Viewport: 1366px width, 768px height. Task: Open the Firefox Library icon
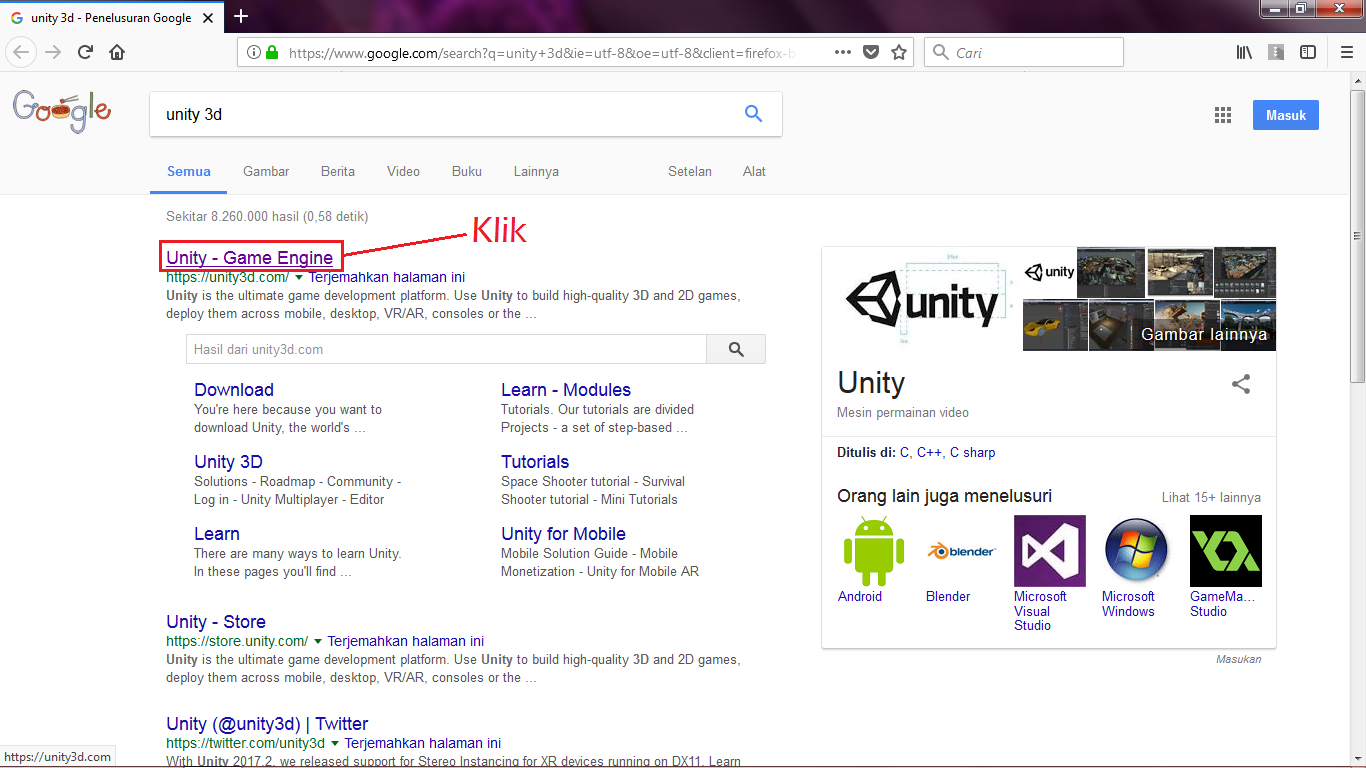point(1244,52)
